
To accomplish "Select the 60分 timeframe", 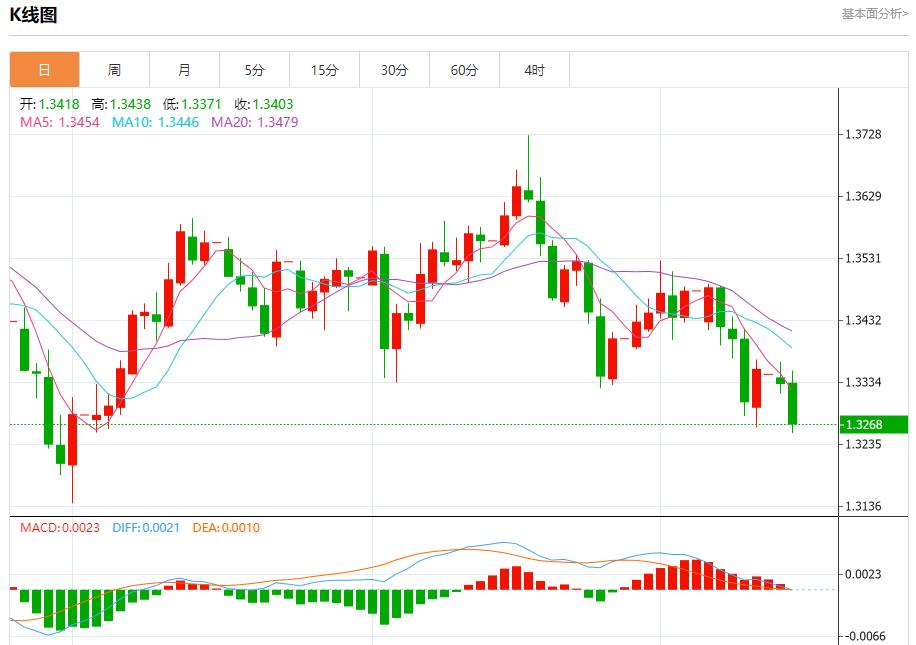I will click(463, 69).
